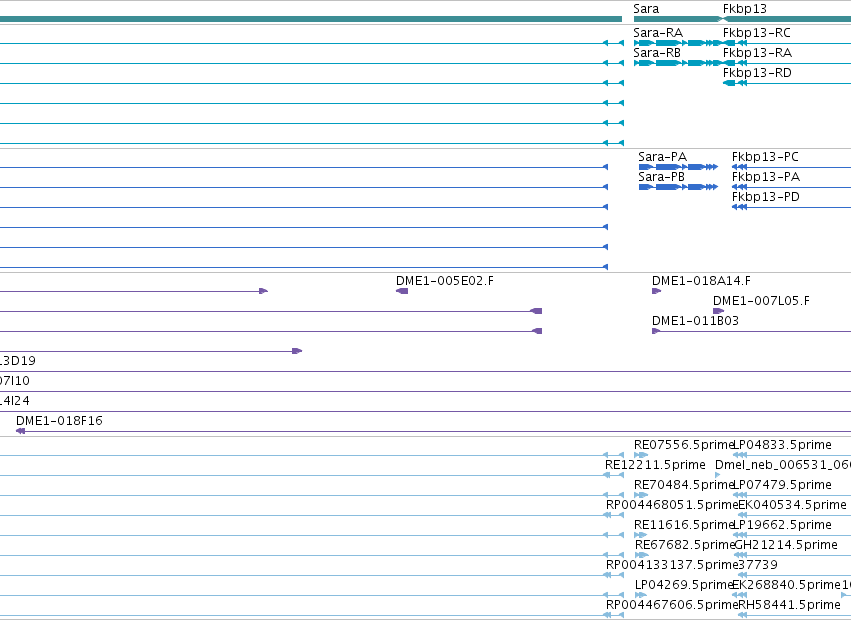Click the Sara gene label
Image resolution: width=851 pixels, height=620 pixels.
click(x=646, y=9)
